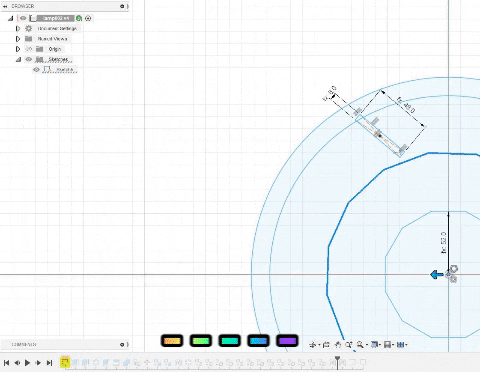Collapse the Browser panel with double-arrow icon

[5, 6]
